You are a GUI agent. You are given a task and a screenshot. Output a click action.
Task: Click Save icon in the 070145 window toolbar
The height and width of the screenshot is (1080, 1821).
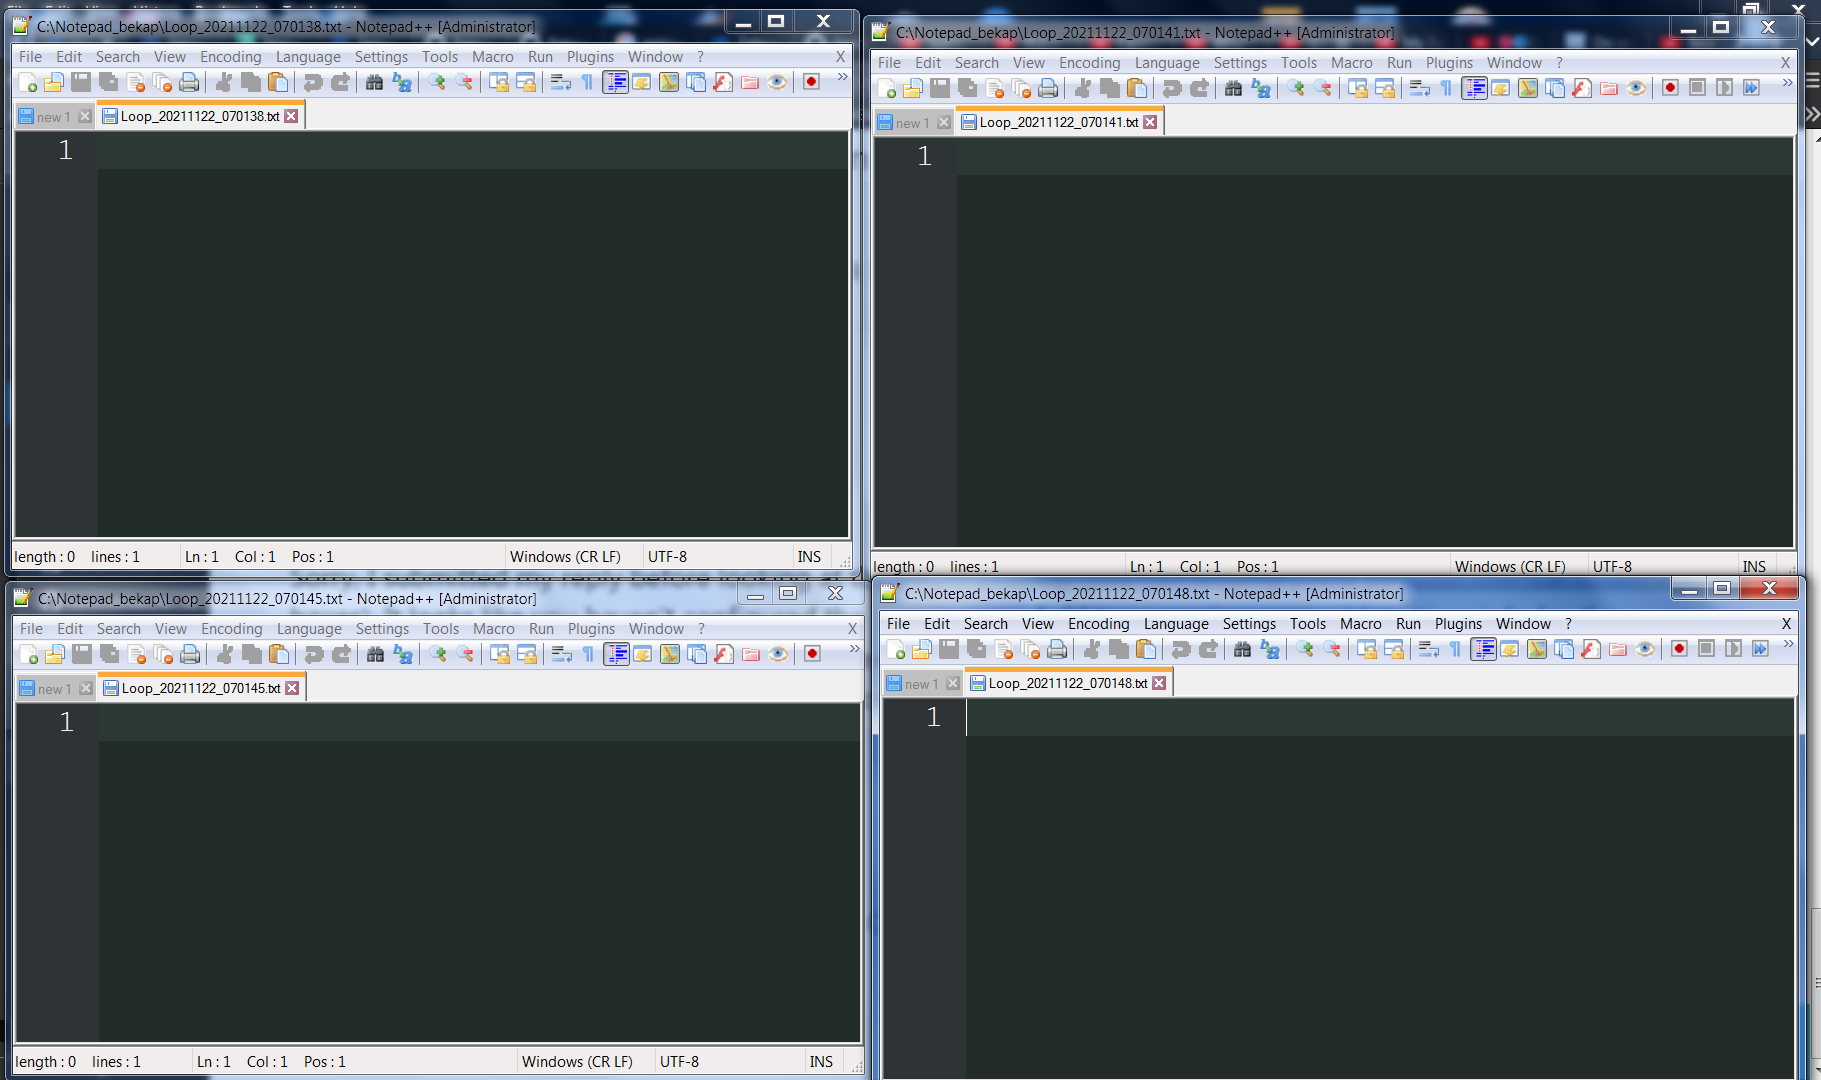pos(82,654)
